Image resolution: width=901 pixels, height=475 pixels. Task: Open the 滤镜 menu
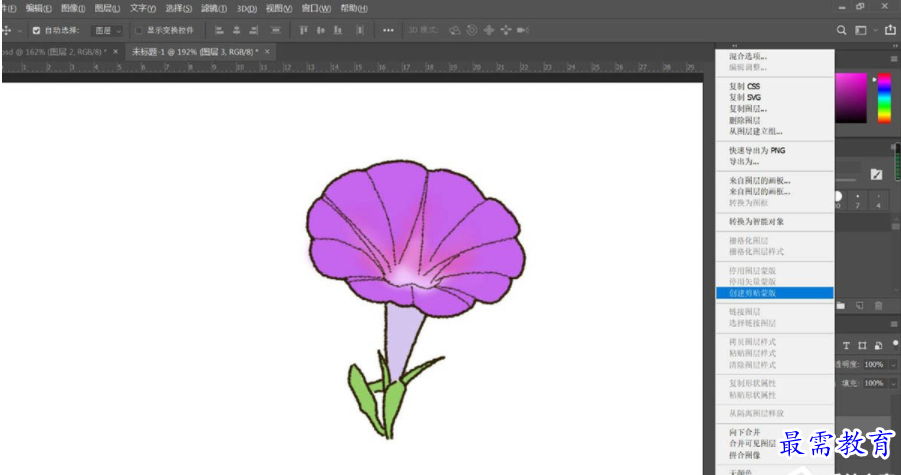[x=214, y=9]
